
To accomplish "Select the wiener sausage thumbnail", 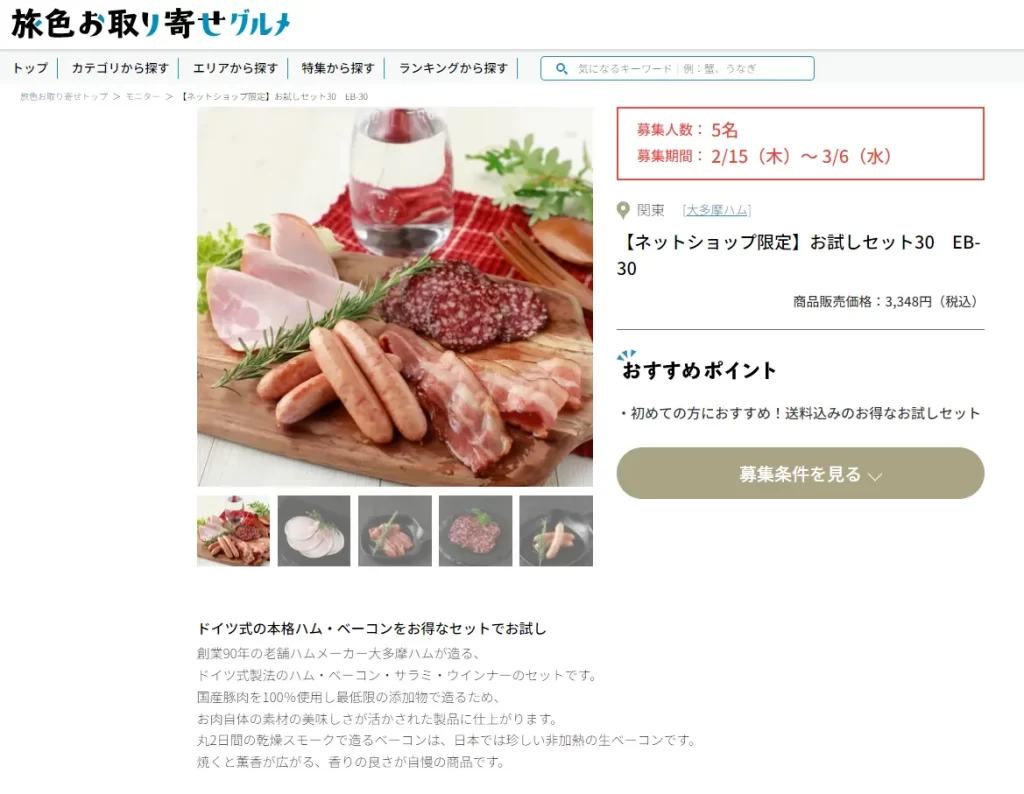I will [x=556, y=531].
